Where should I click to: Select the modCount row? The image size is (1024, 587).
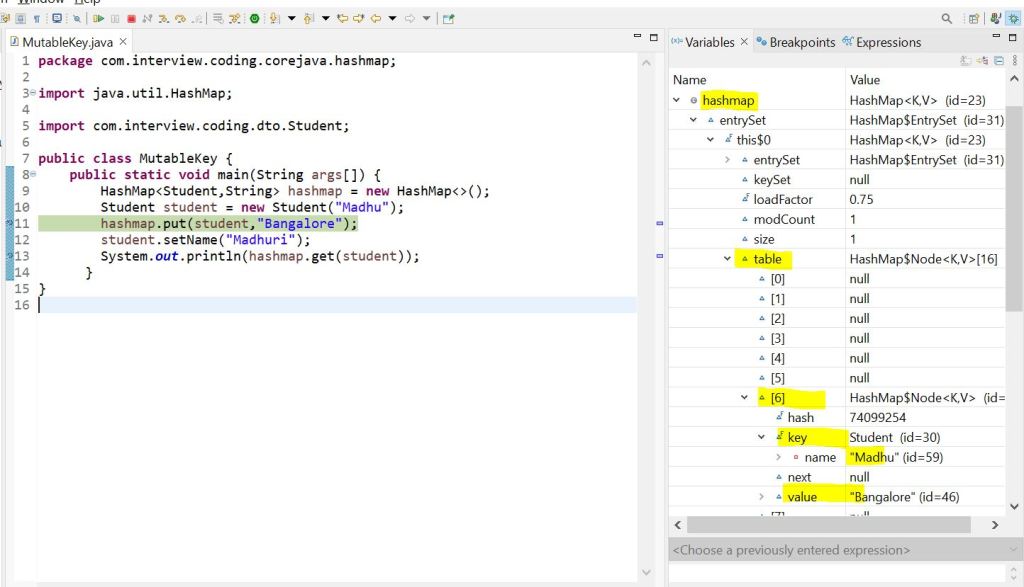837,219
